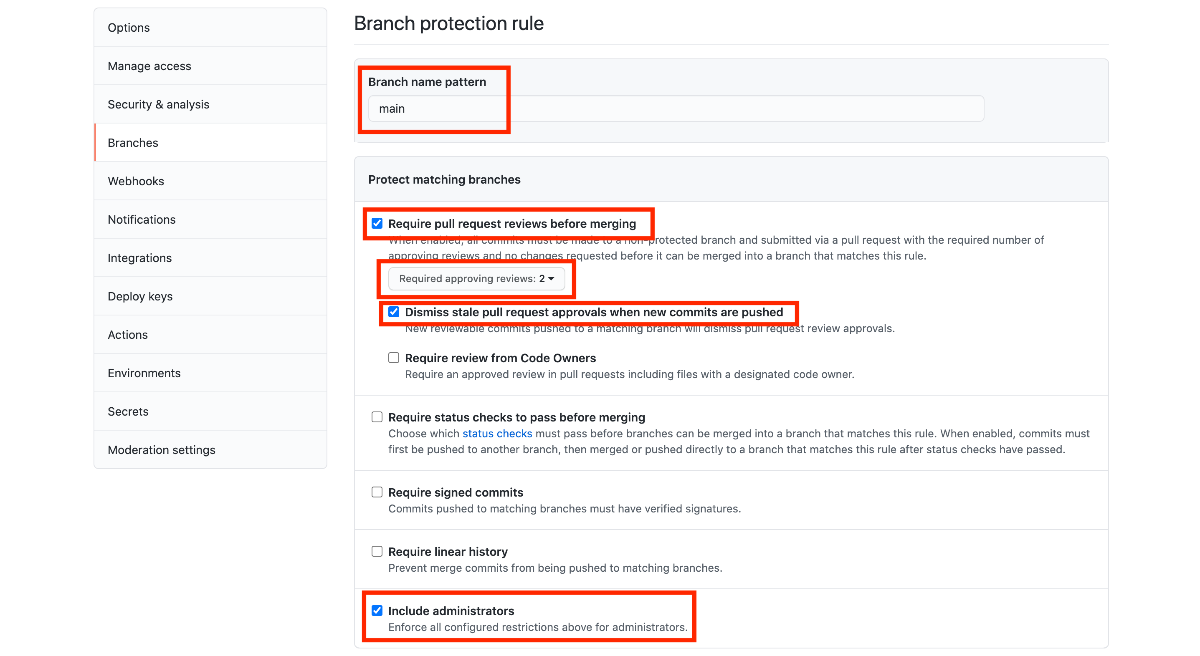
Task: Check Require status checks to pass
Action: 377,417
